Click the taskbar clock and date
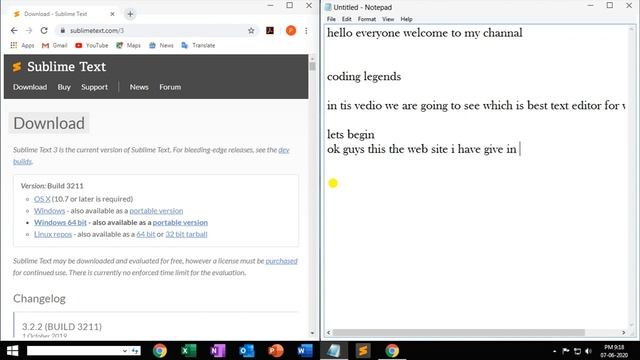 (614, 351)
